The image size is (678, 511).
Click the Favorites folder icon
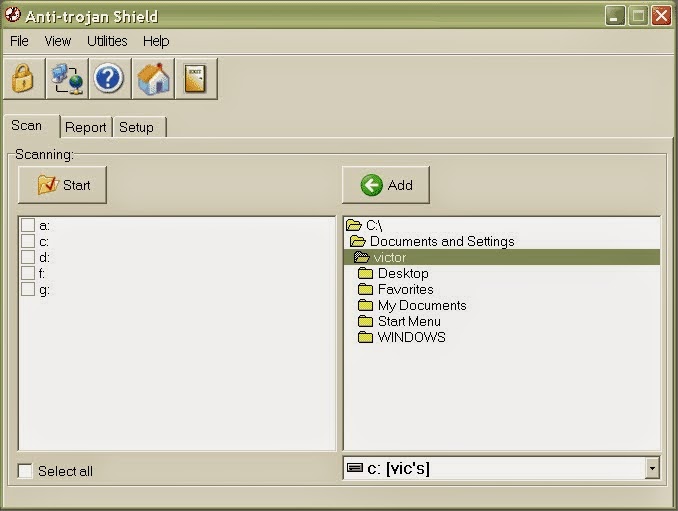click(x=365, y=289)
